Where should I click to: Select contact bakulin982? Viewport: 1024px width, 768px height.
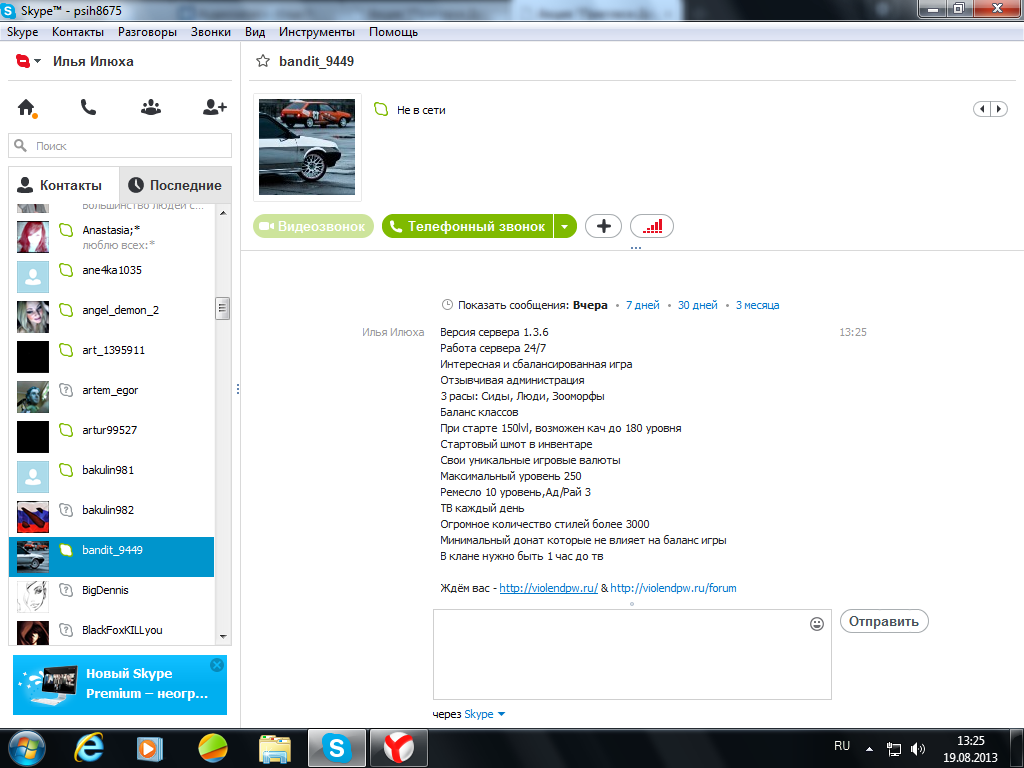112,517
